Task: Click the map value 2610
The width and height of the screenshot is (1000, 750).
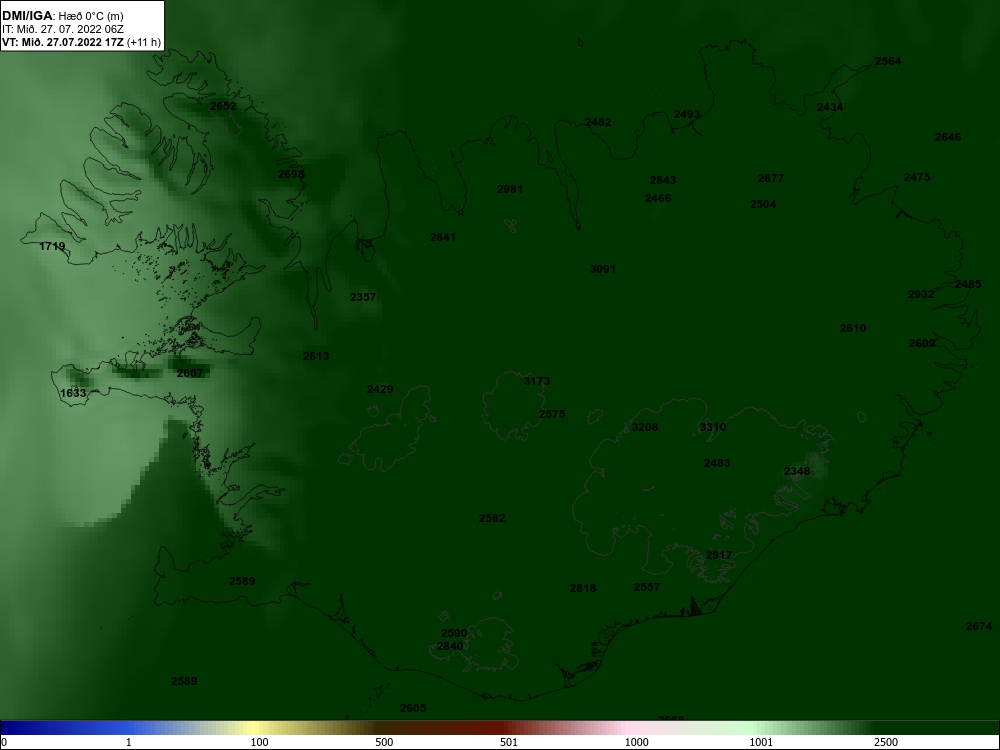Action: 853,328
